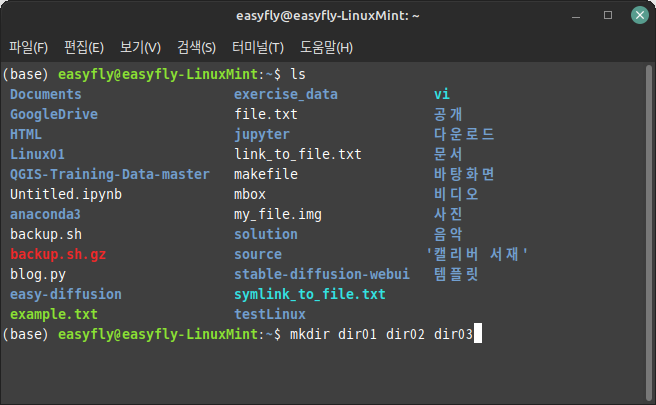Image resolution: width=656 pixels, height=405 pixels.
Task: Click the makefile entry
Action: coord(266,174)
